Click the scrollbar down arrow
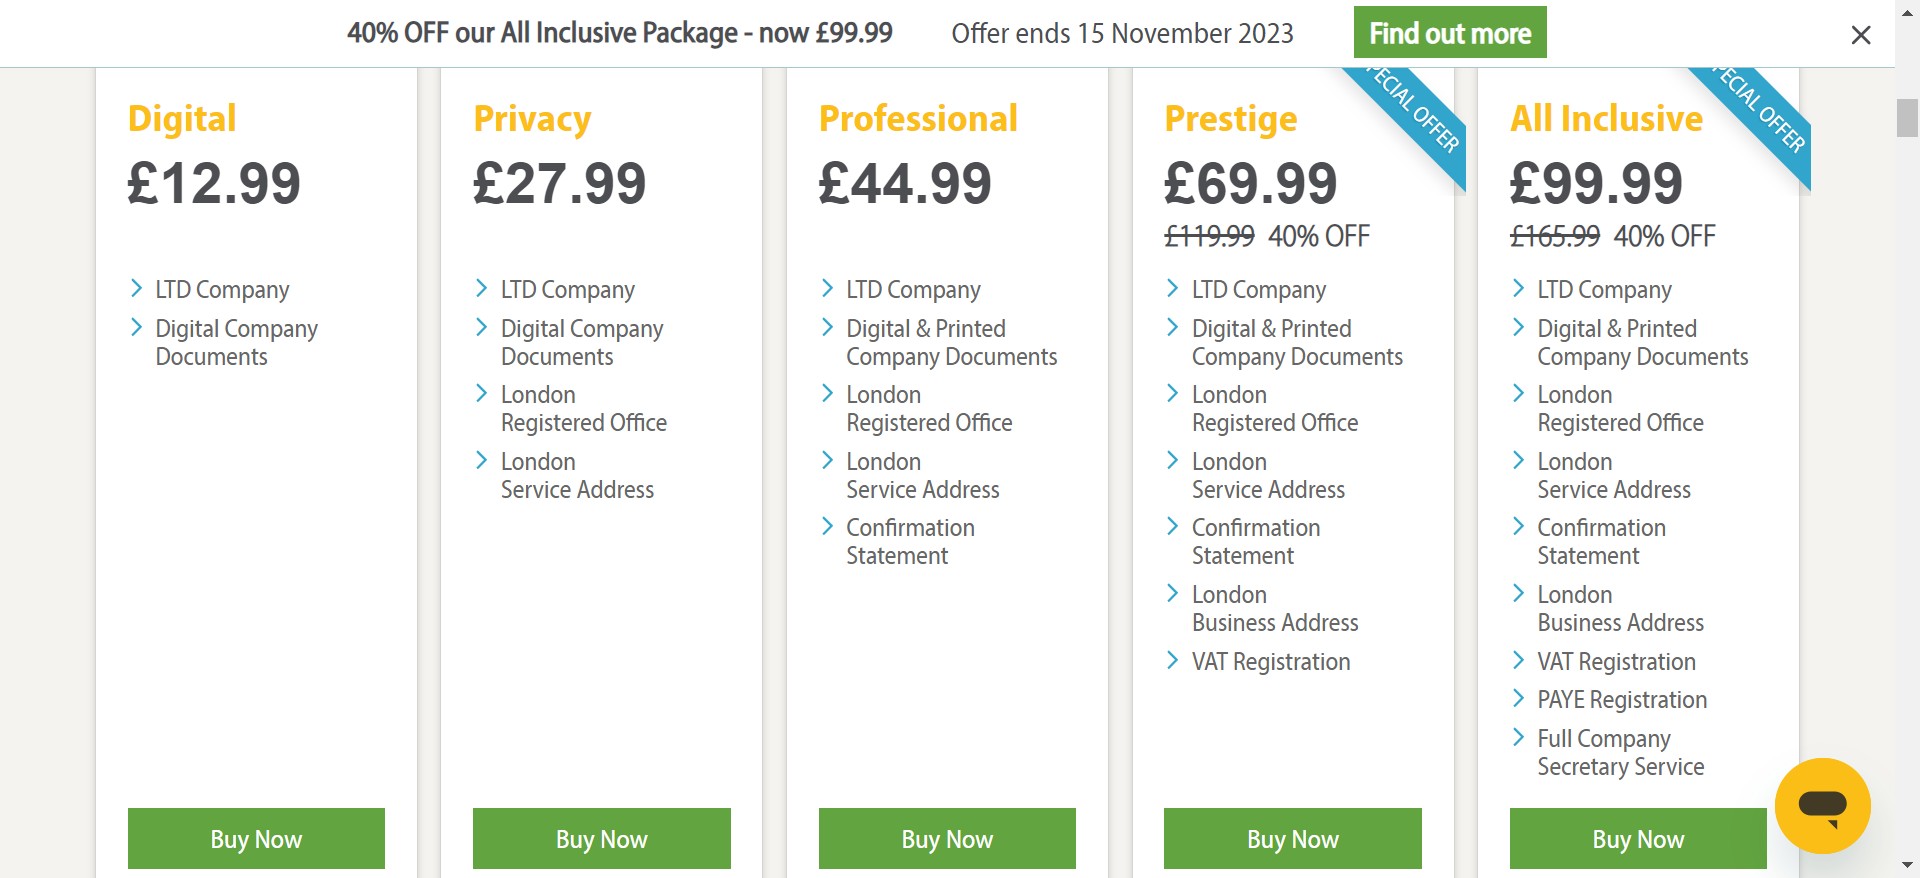 pyautogui.click(x=1907, y=865)
